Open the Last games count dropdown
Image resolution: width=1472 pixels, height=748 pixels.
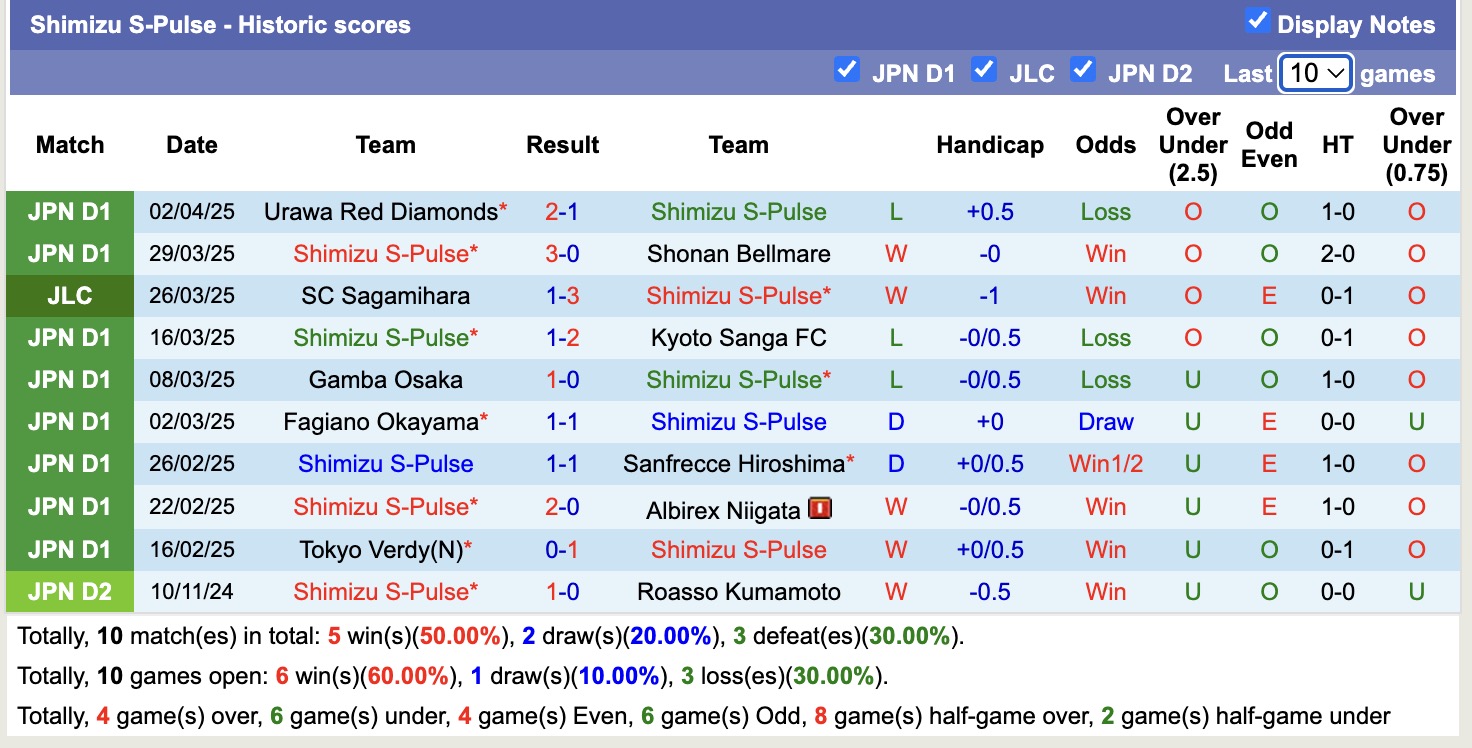click(x=1314, y=71)
